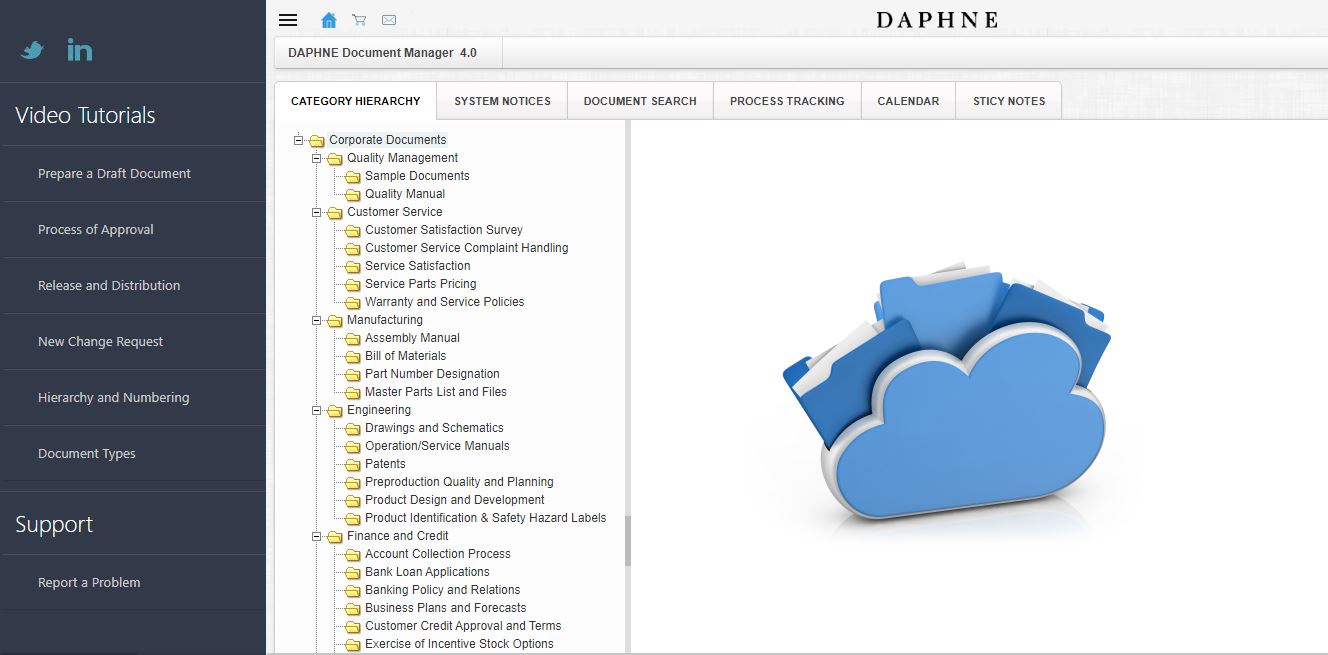The image size is (1328, 655).
Task: Click the Service Parts Pricing folder icon
Action: click(x=353, y=285)
